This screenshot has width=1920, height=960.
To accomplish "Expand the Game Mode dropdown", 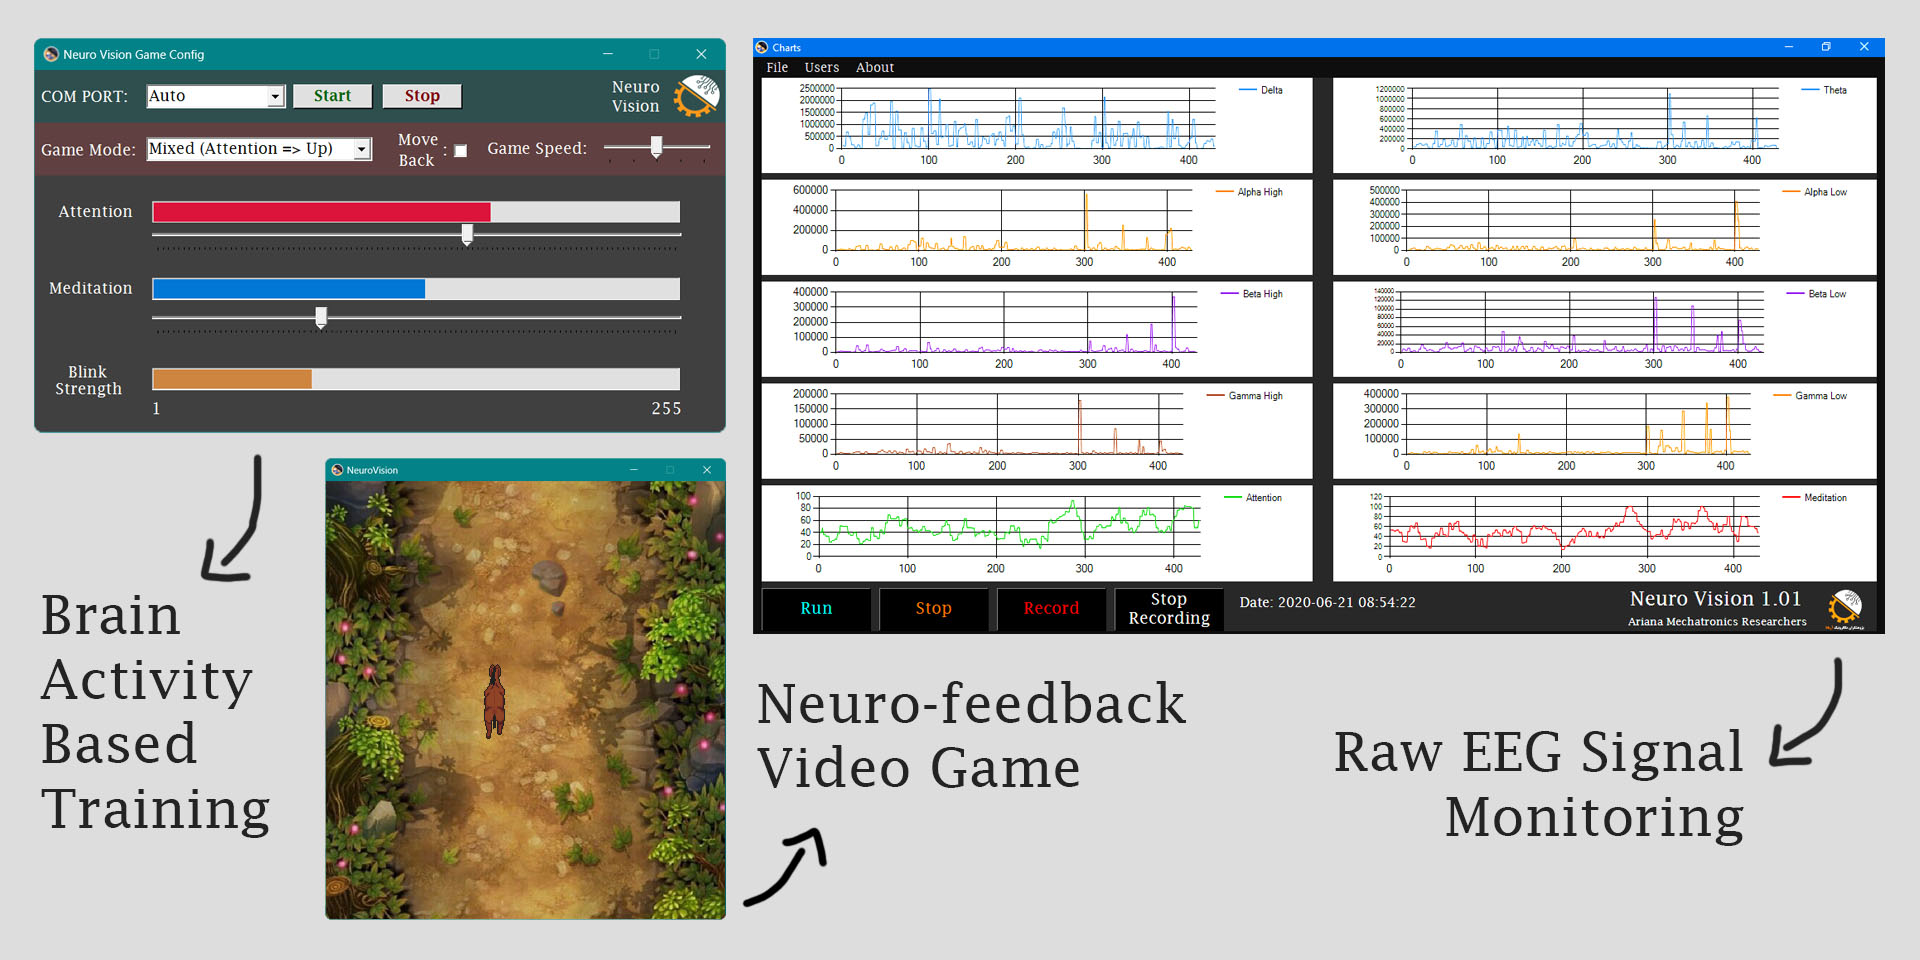I will [362, 150].
